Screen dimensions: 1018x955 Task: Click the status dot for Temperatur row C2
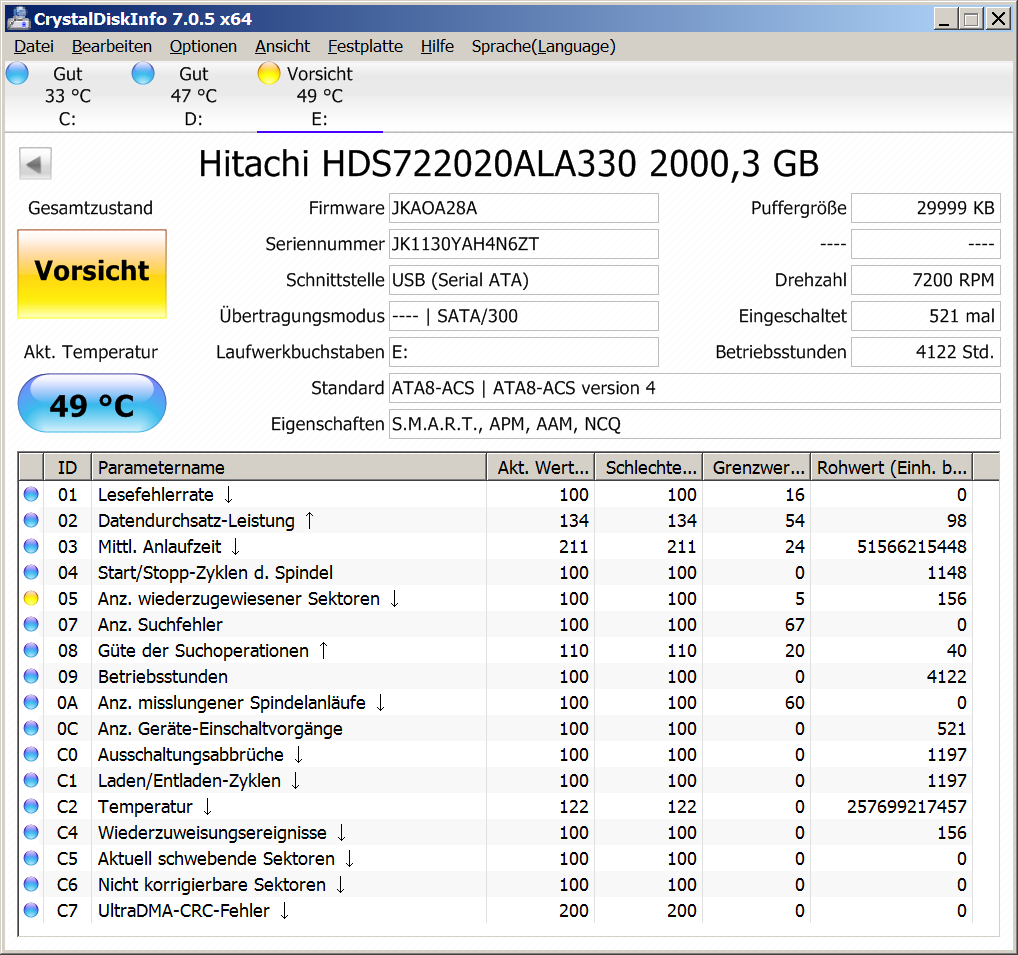click(x=31, y=806)
